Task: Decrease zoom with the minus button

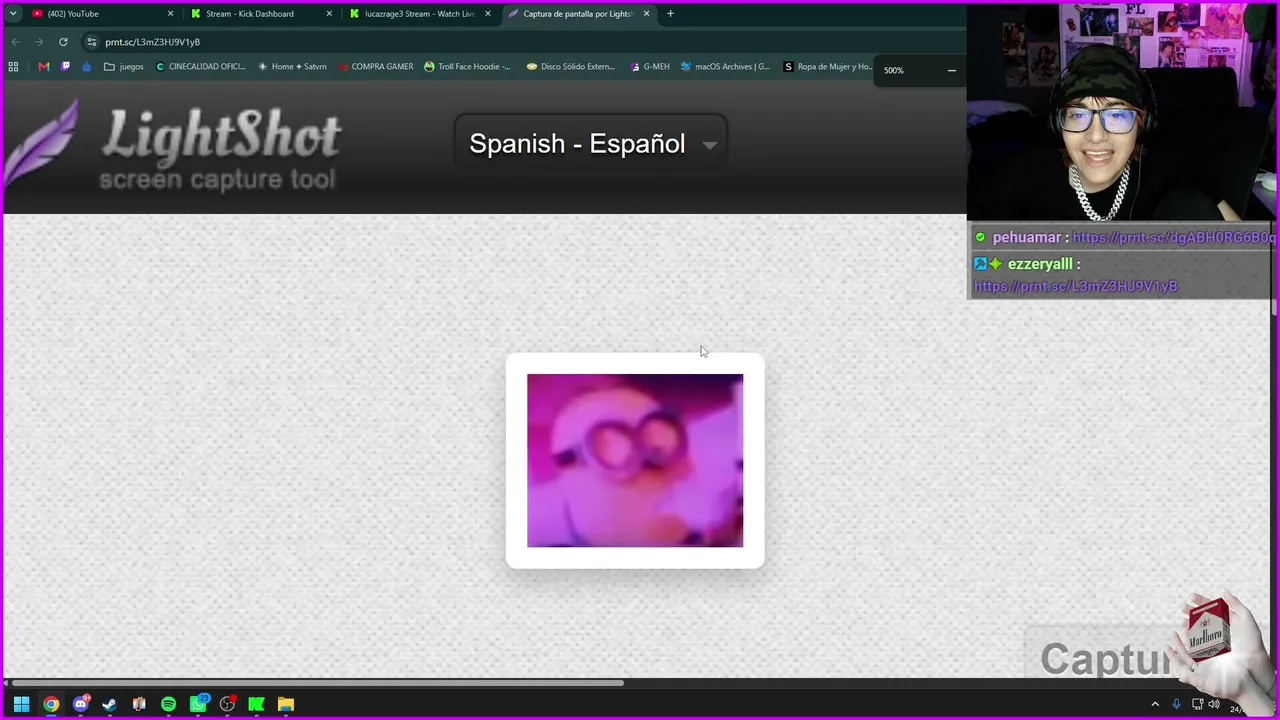Action: (x=951, y=70)
